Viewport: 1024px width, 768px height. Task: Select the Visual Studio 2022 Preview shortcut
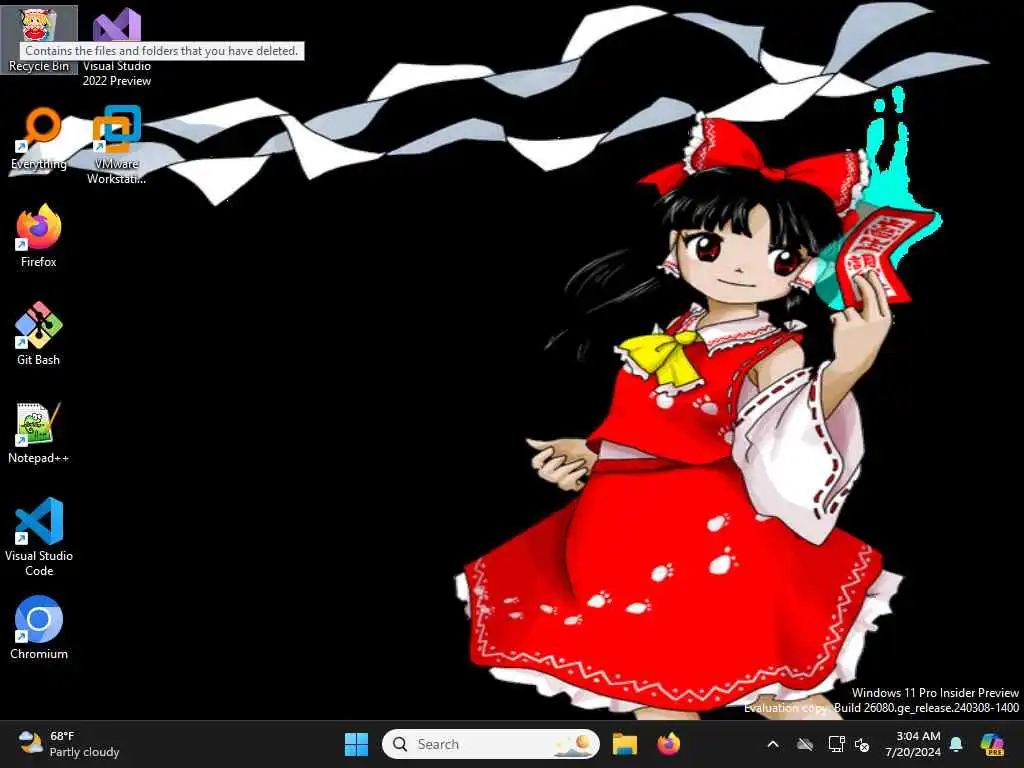click(117, 46)
